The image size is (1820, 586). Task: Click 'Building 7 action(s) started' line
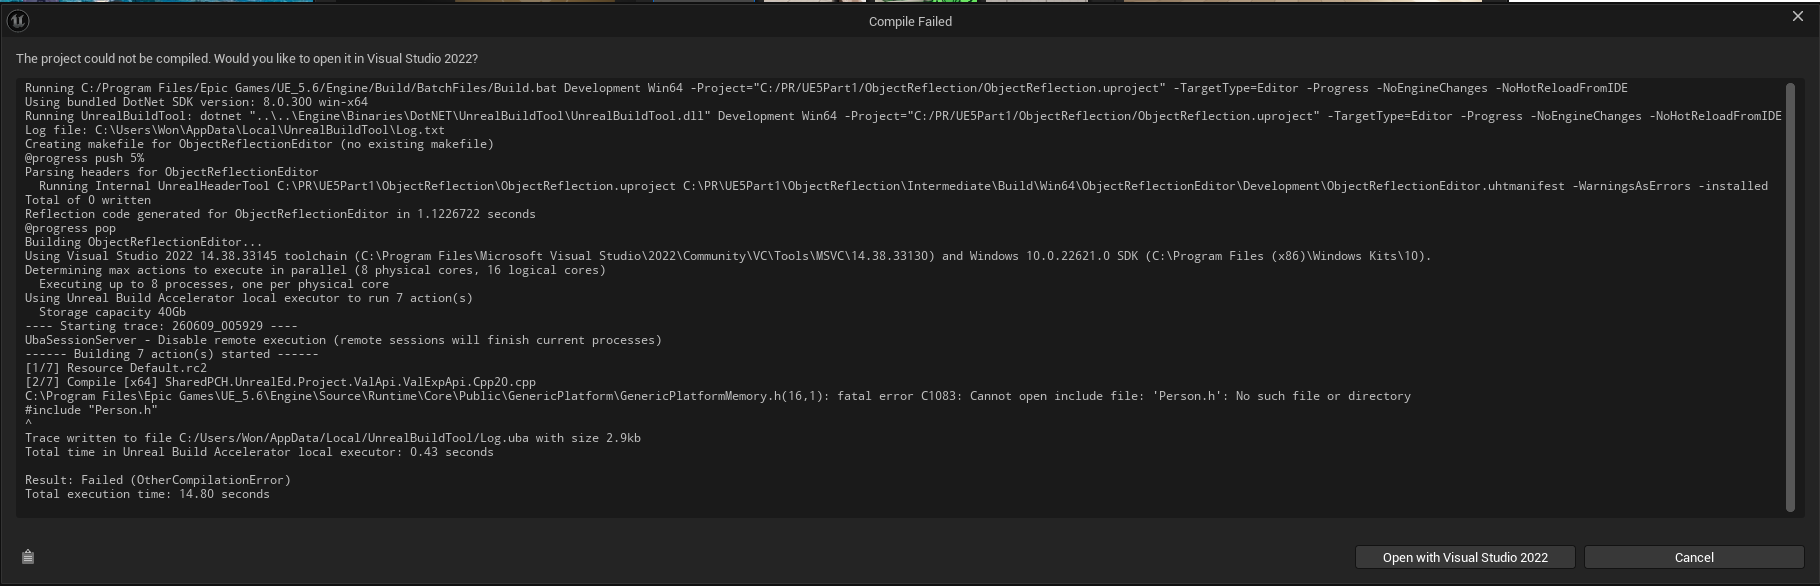click(172, 354)
